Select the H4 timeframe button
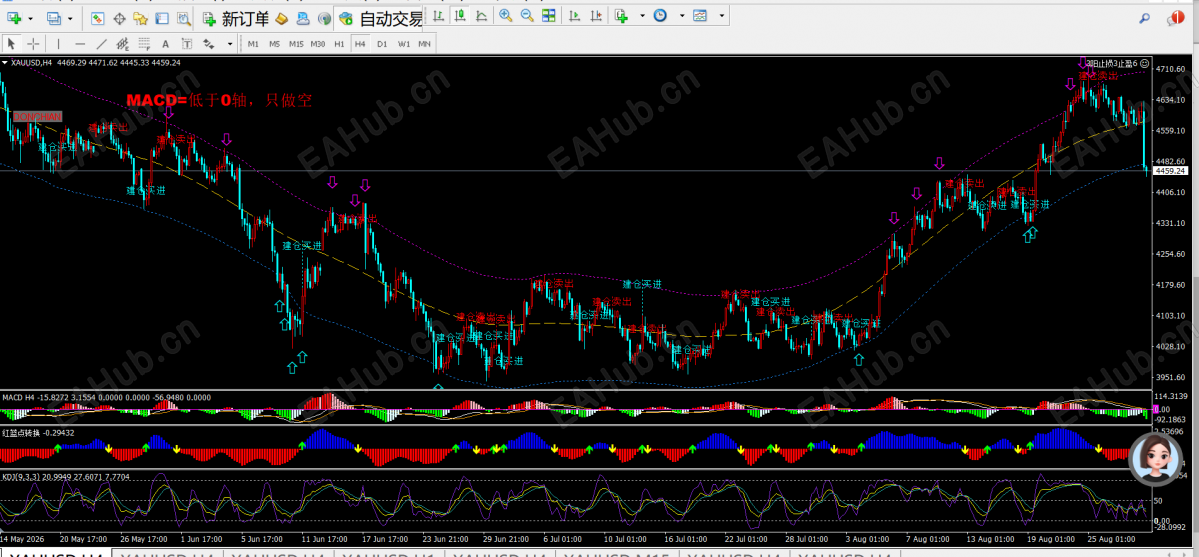The height and width of the screenshot is (557, 1199). (x=360, y=44)
